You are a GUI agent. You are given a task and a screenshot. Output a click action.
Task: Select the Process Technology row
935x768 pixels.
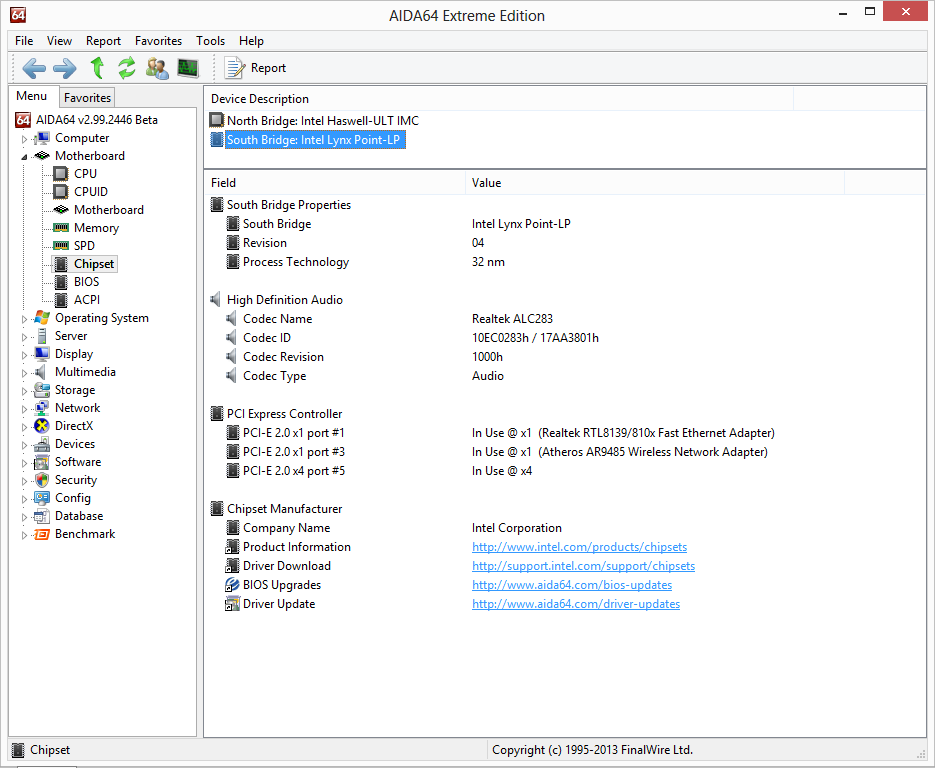[565, 262]
